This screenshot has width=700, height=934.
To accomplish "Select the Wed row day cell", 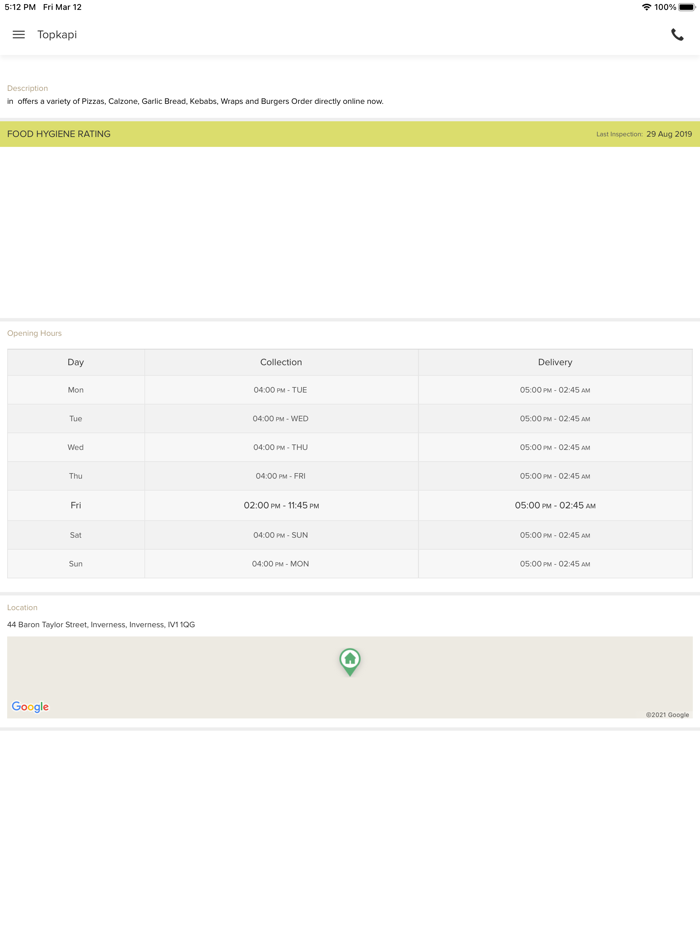I will pyautogui.click(x=76, y=447).
